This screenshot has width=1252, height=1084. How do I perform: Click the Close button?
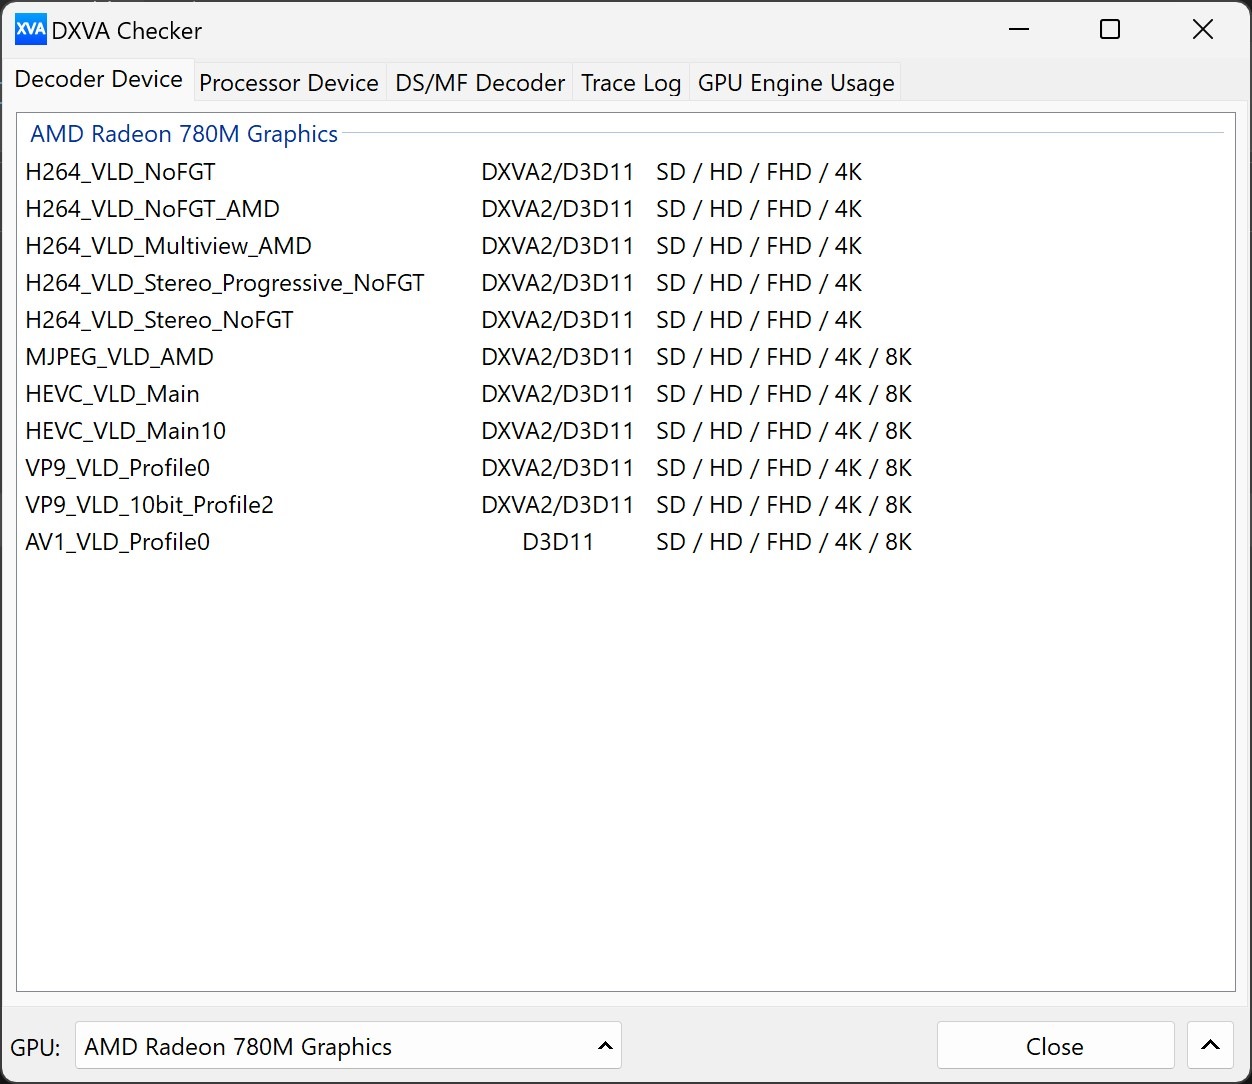click(x=1055, y=1046)
